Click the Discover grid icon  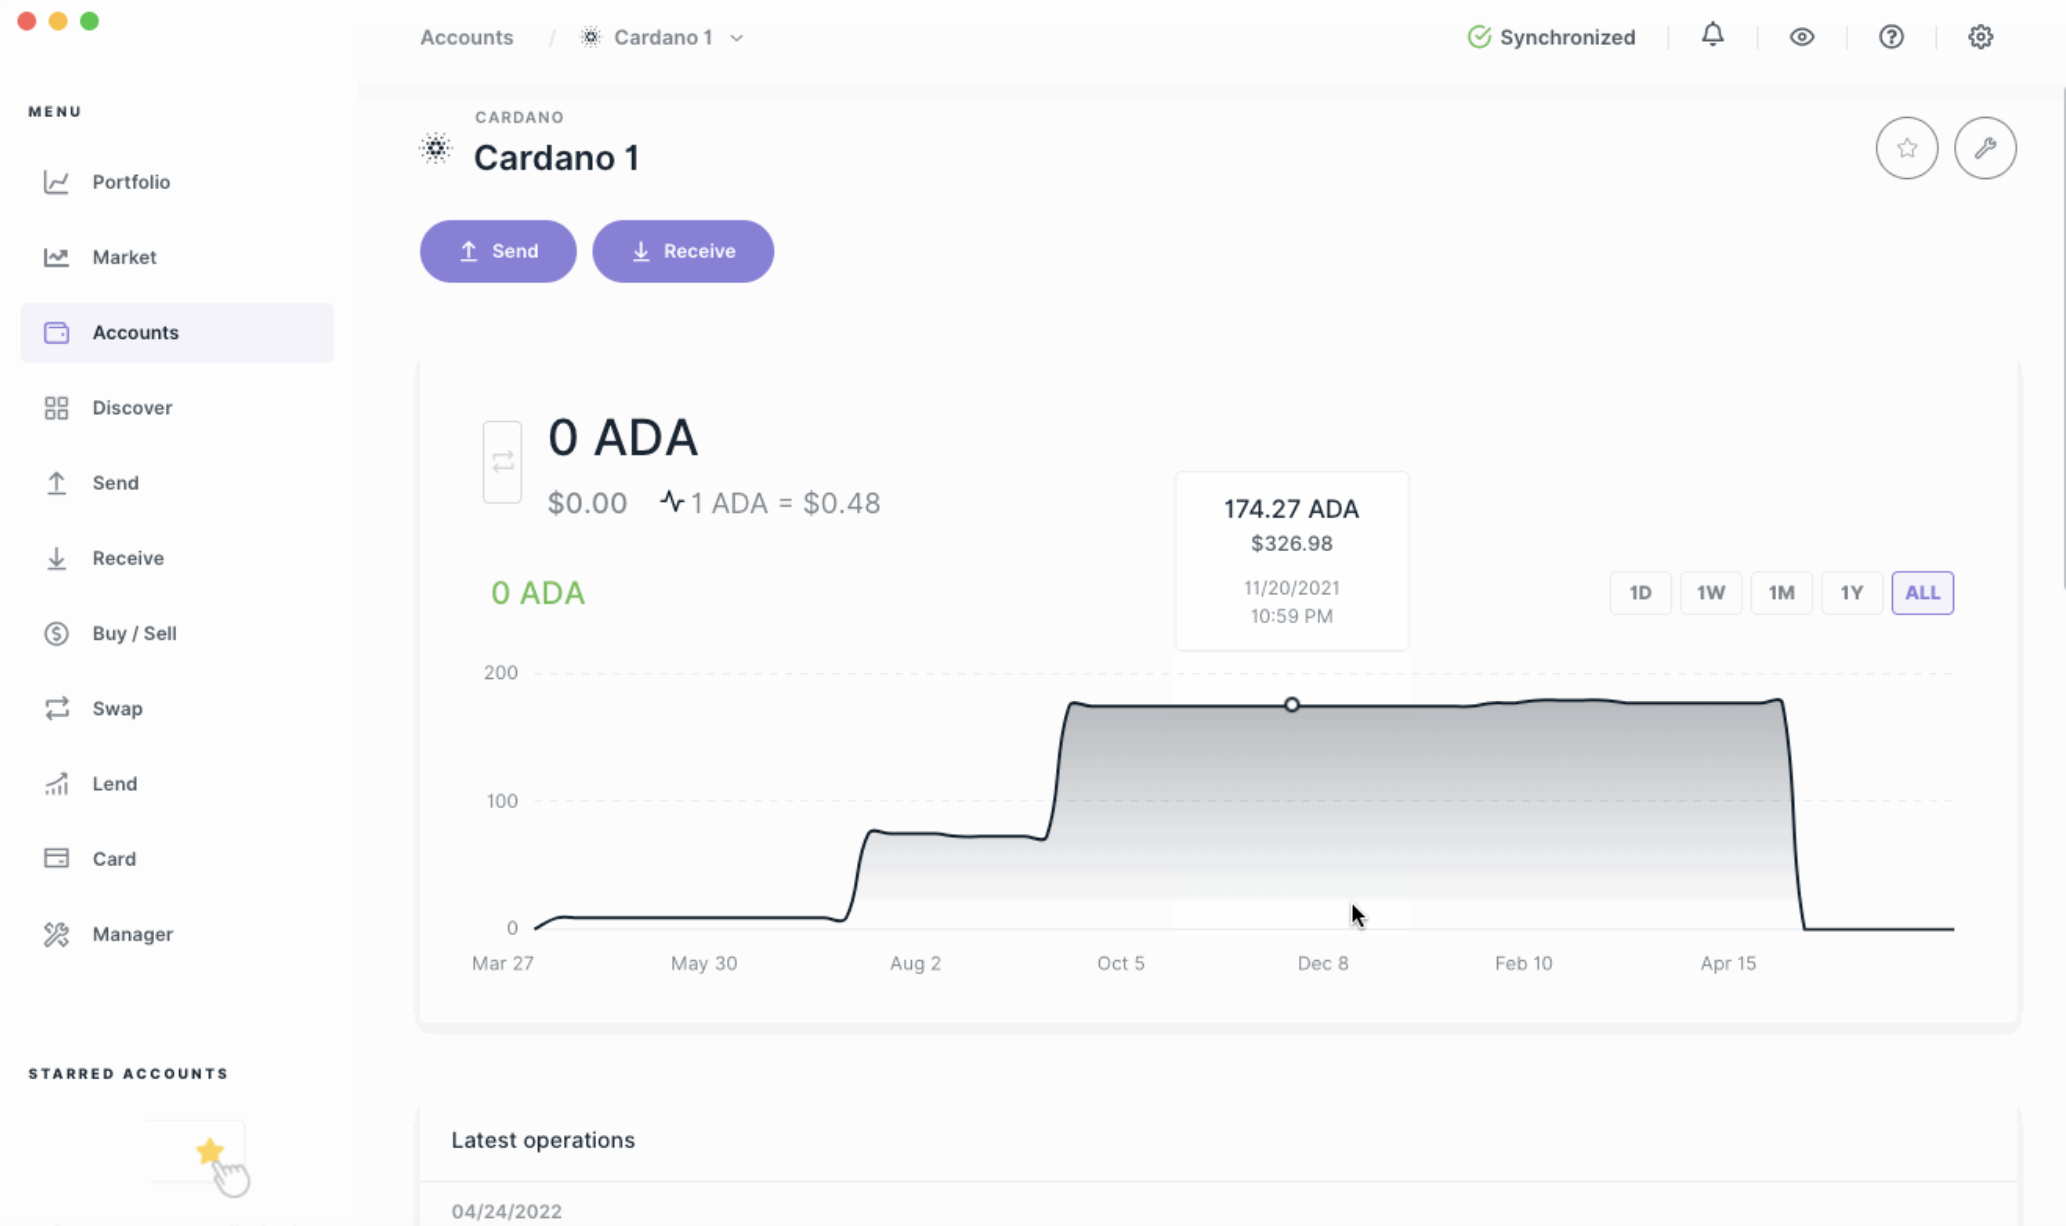tap(56, 408)
